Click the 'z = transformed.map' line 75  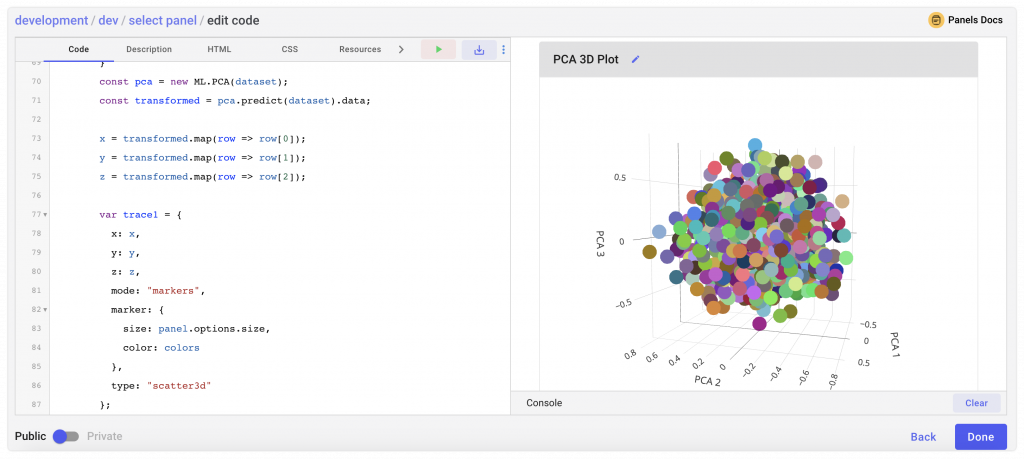click(202, 177)
